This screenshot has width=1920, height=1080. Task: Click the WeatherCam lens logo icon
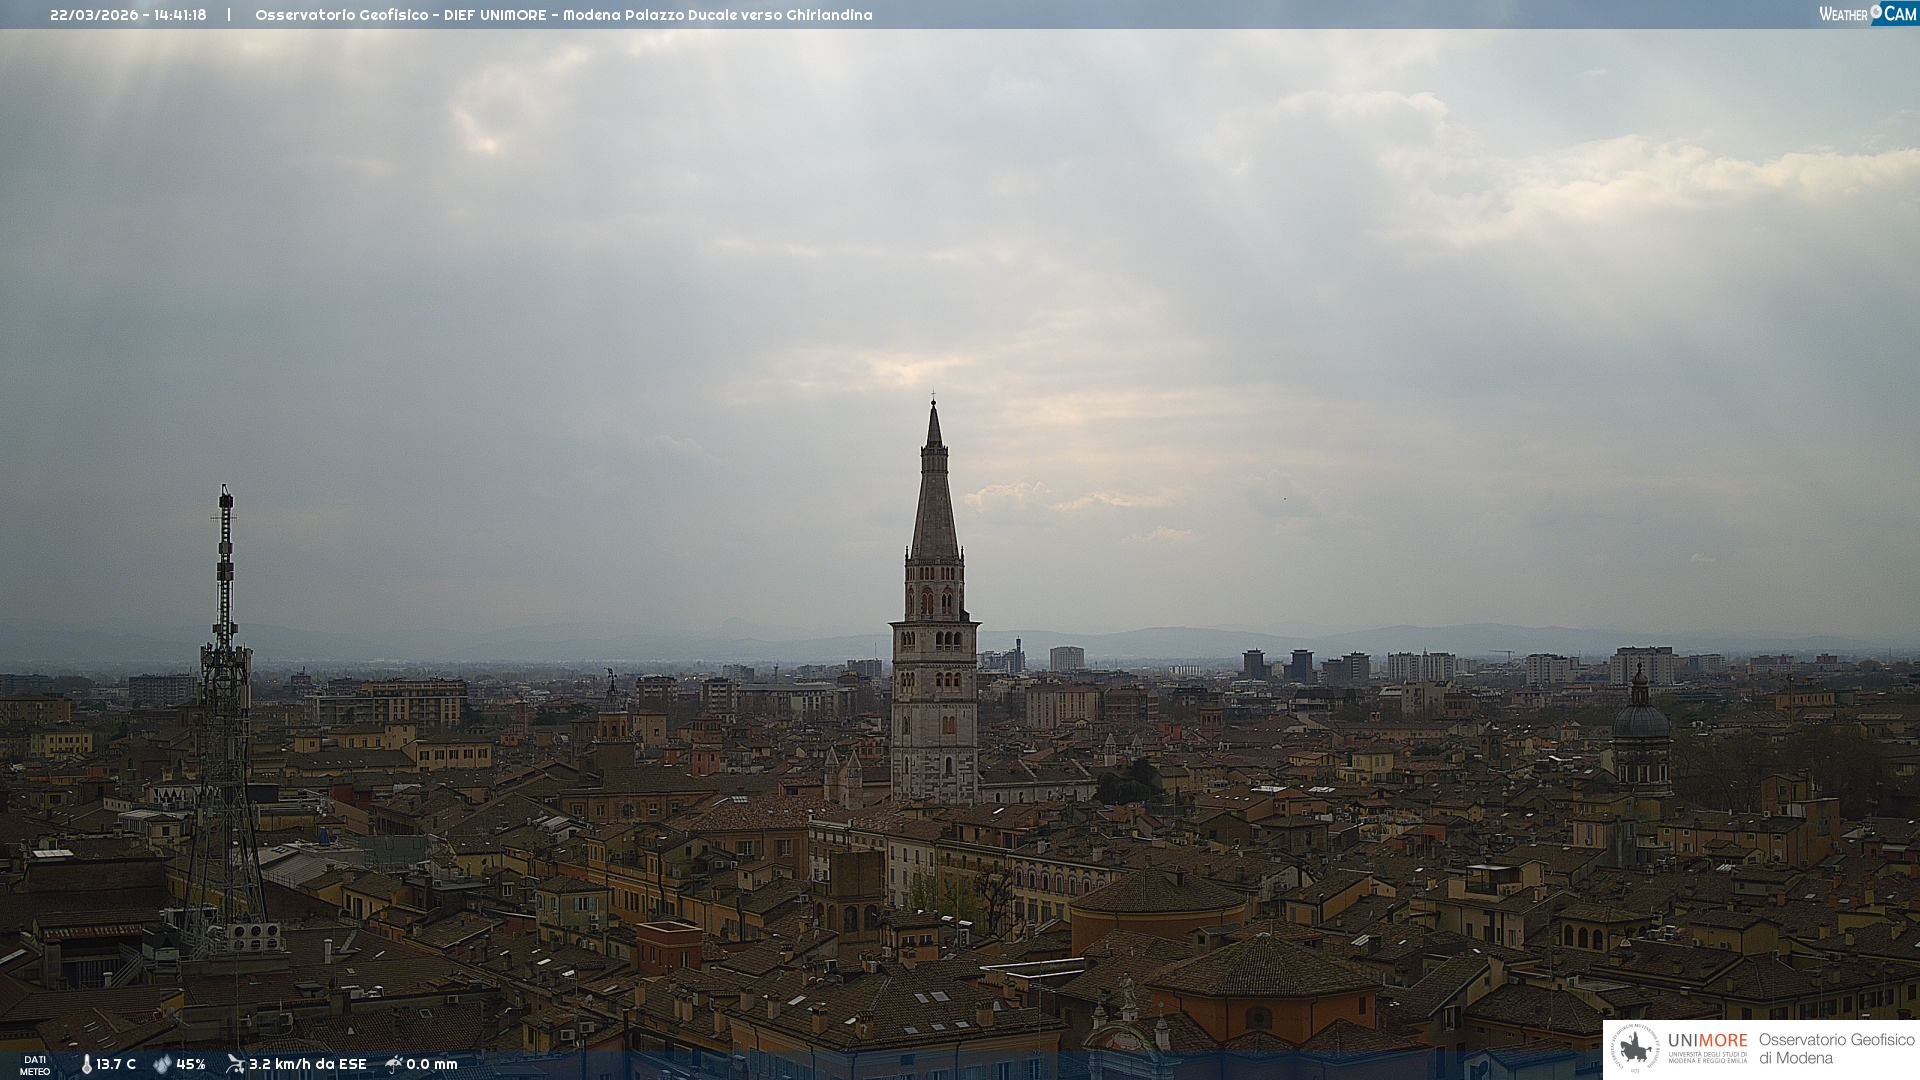click(x=1876, y=12)
